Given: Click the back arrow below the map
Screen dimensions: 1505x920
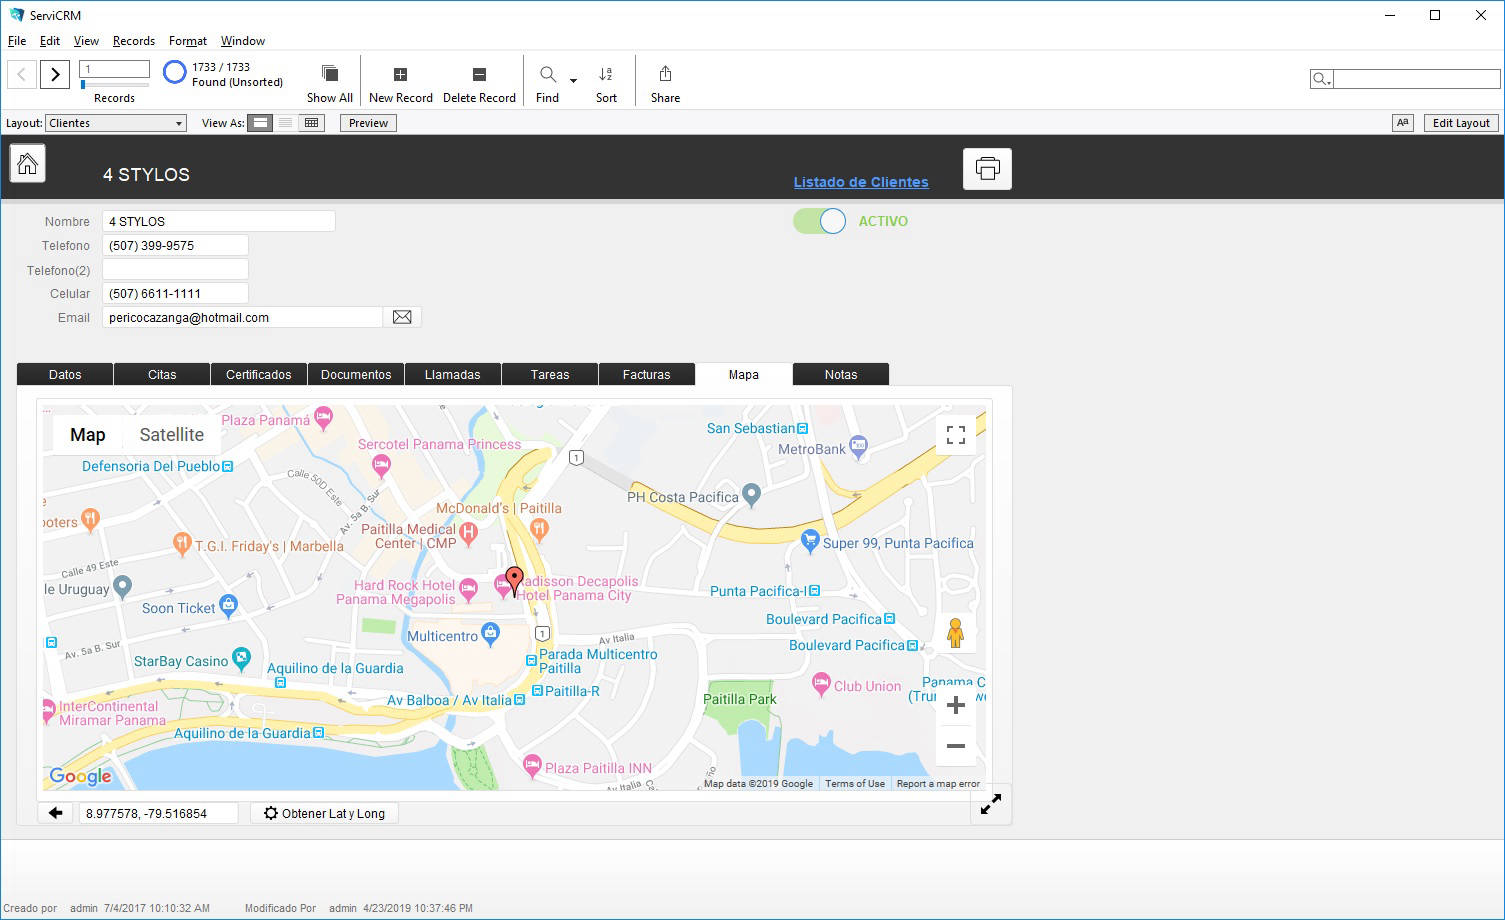Looking at the screenshot, I should pos(56,813).
